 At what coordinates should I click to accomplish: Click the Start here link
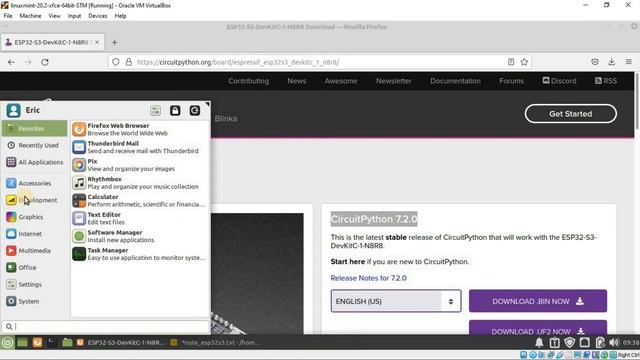coord(348,262)
